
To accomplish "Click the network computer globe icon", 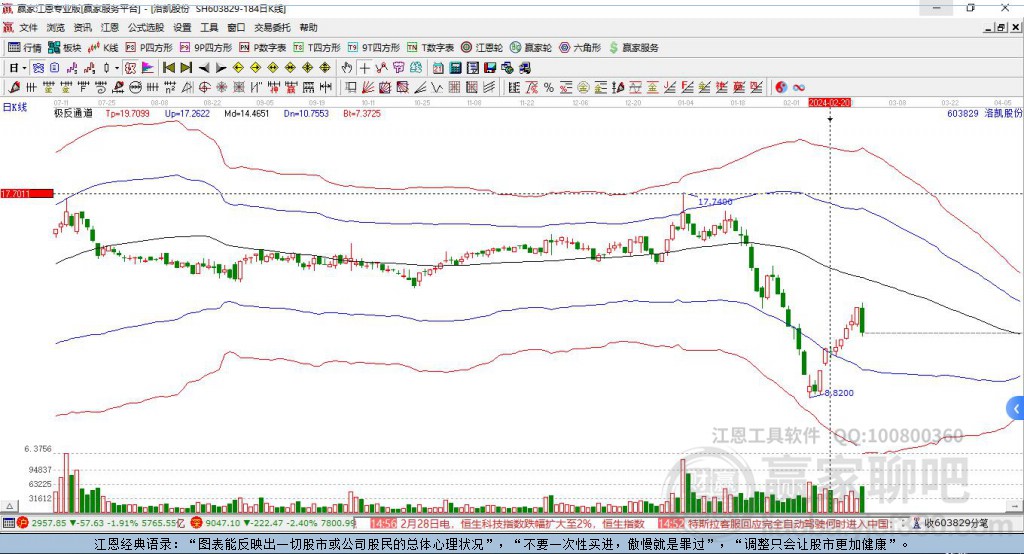I will (x=507, y=68).
